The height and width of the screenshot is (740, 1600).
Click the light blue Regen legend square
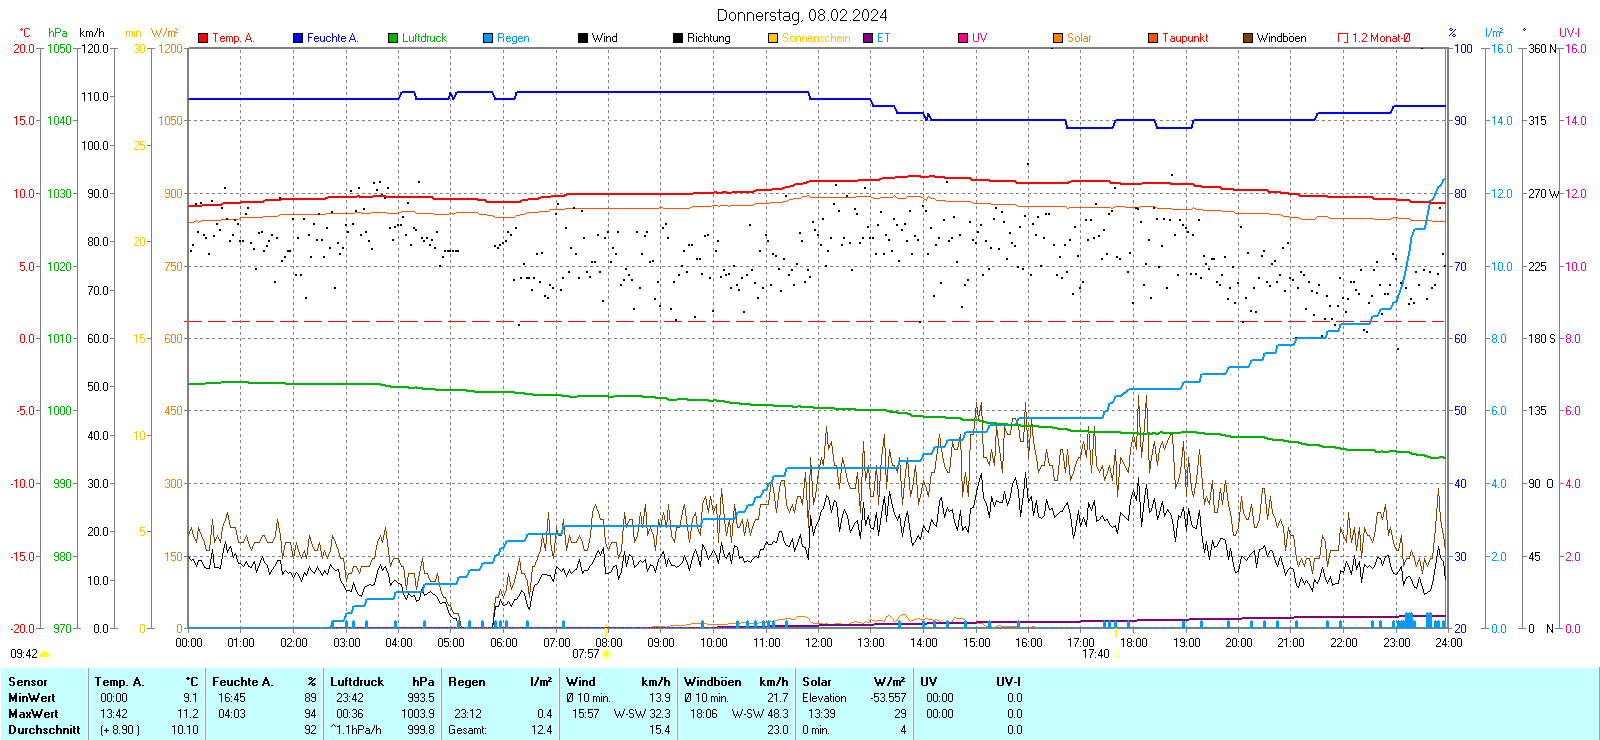point(488,38)
